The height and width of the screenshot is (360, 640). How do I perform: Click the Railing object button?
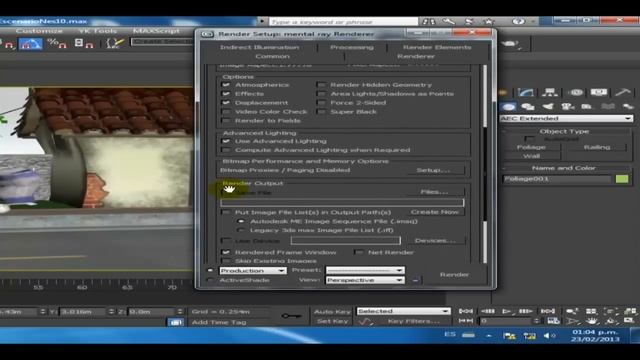tap(597, 147)
